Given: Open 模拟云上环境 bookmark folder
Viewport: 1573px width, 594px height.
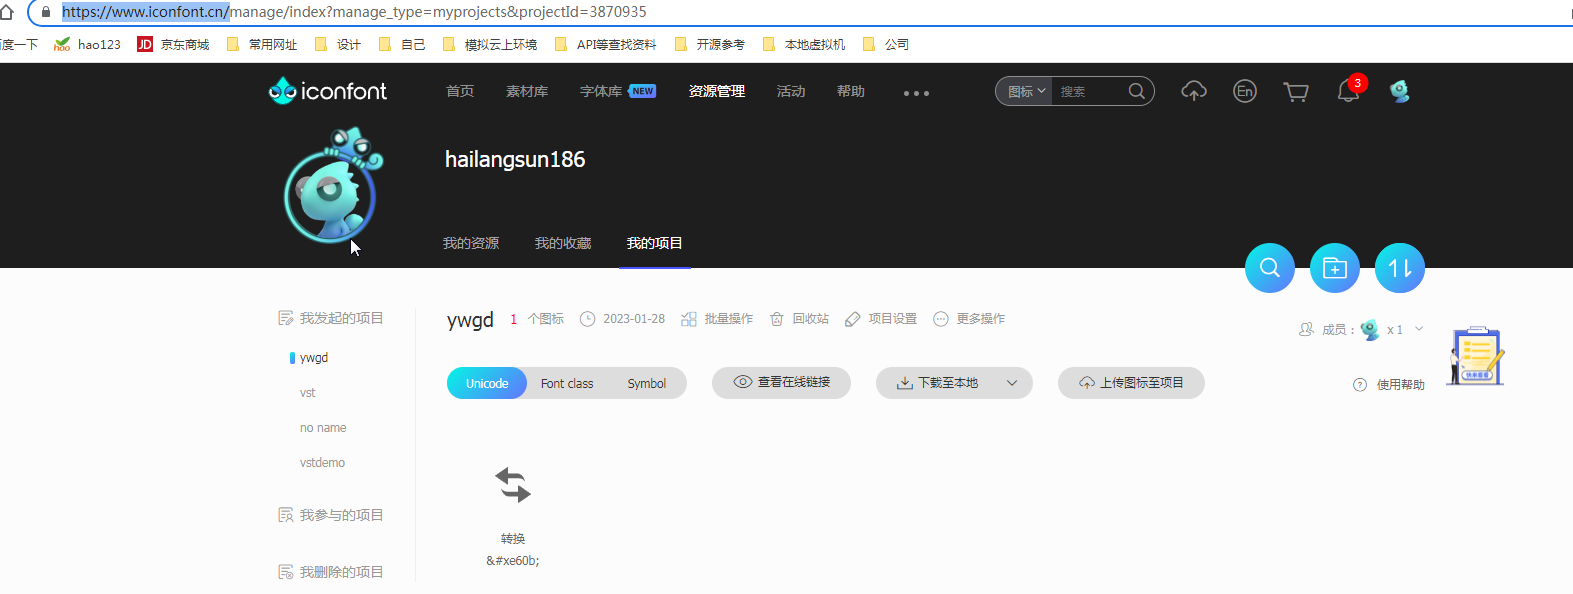Looking at the screenshot, I should (490, 44).
